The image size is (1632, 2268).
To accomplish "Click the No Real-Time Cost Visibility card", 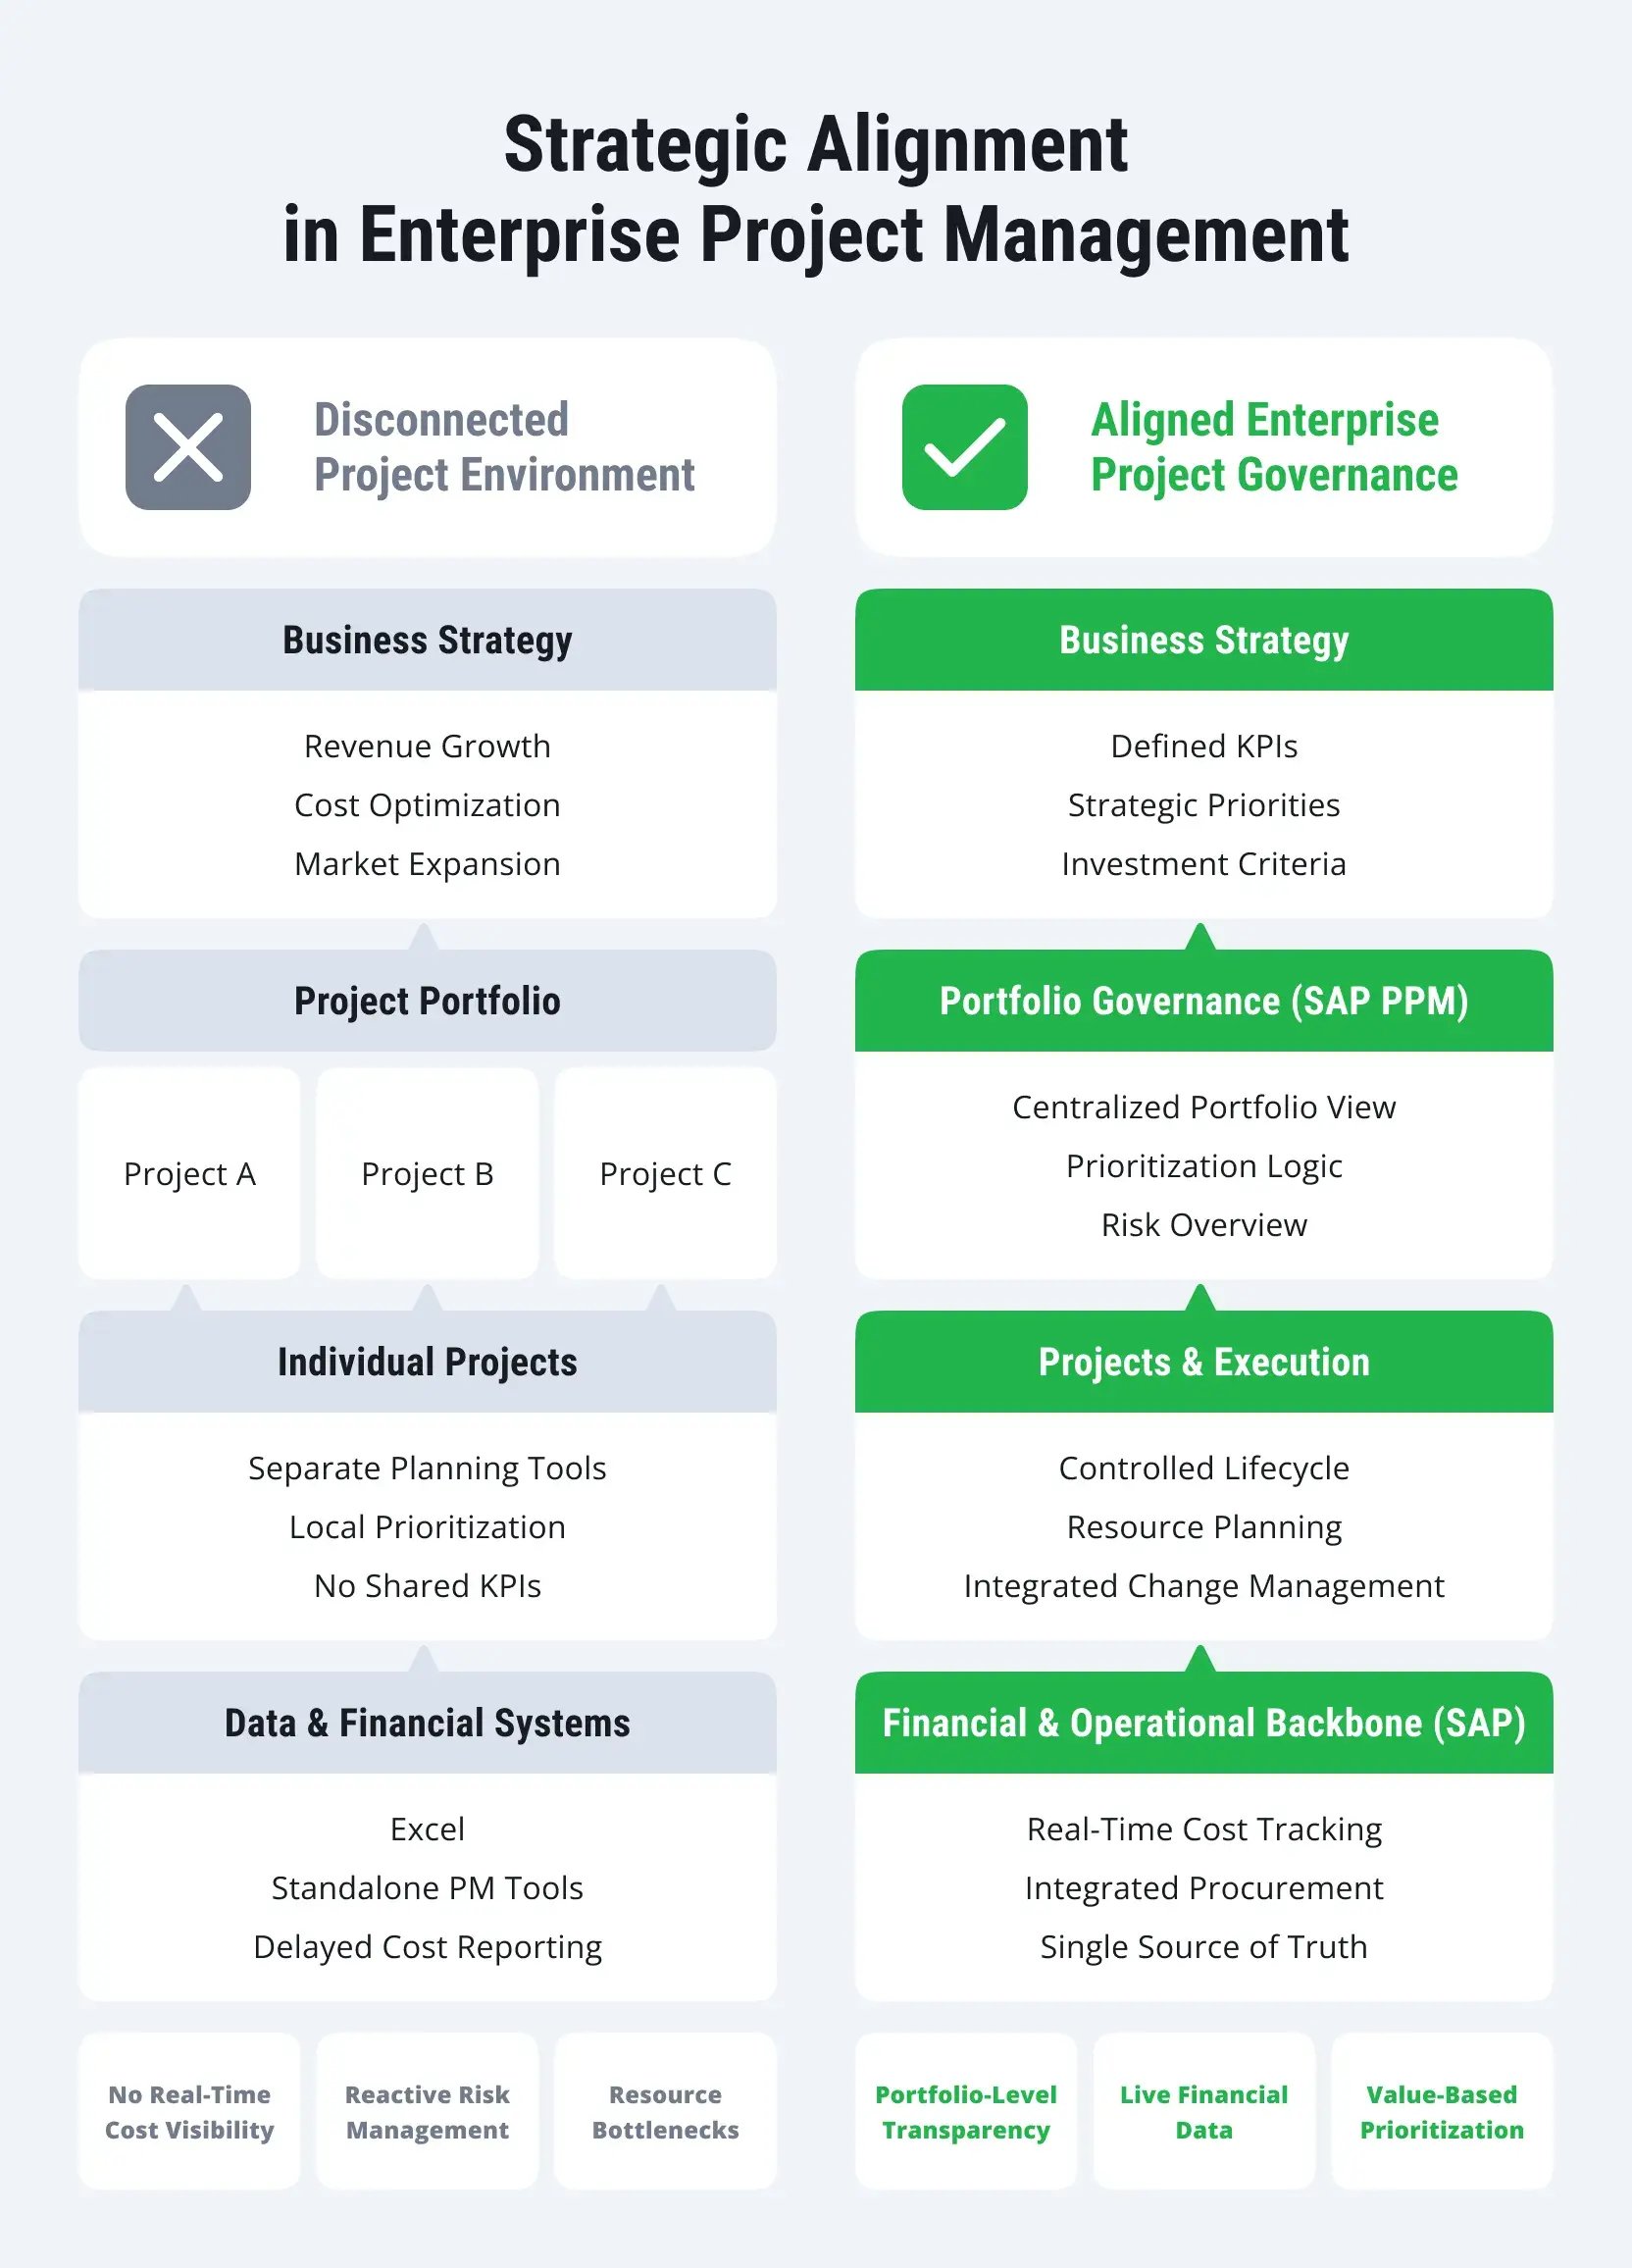I will [x=189, y=2112].
